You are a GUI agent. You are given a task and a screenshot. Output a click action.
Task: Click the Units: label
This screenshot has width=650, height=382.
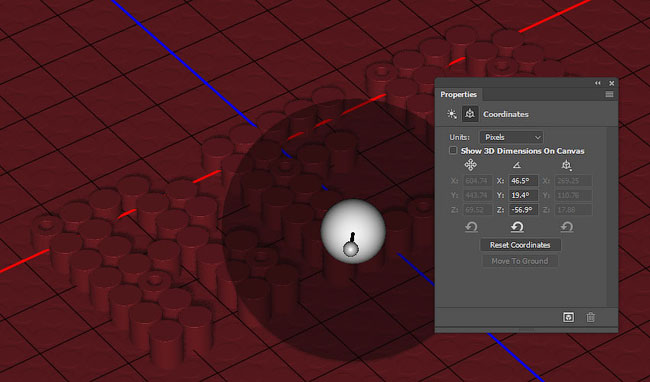[x=460, y=137]
